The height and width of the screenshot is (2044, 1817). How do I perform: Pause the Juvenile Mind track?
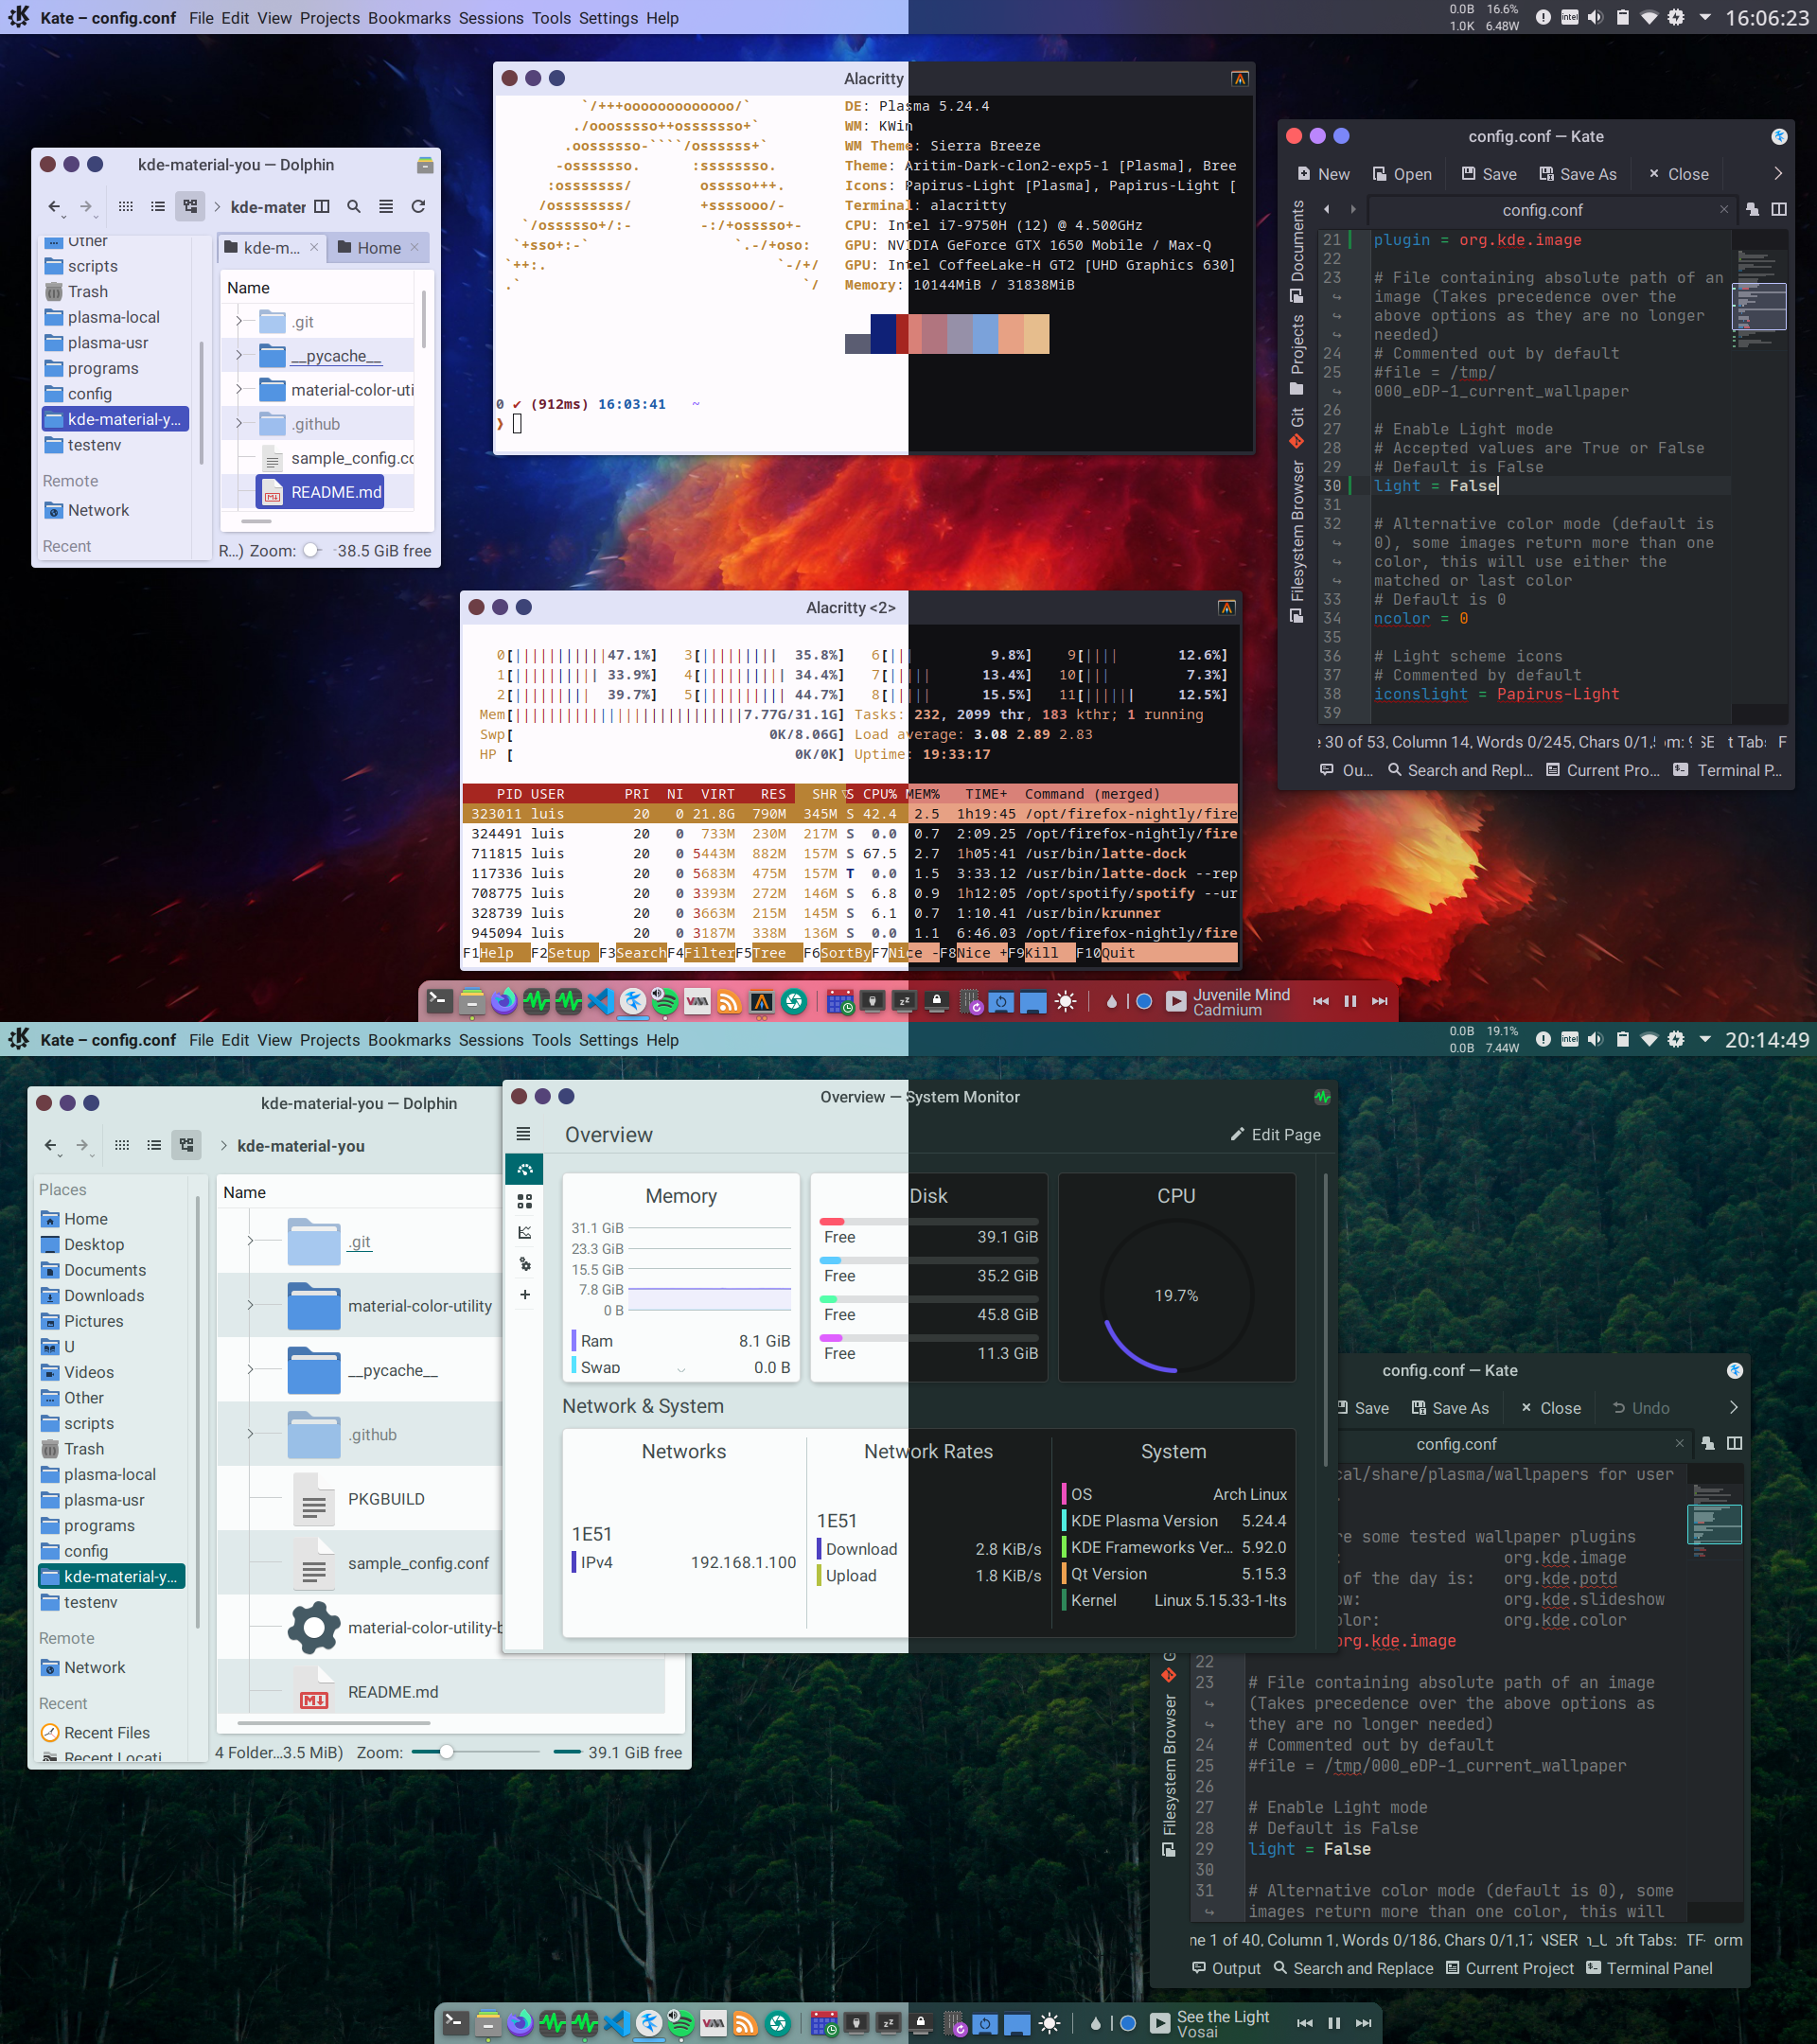coord(1349,1001)
